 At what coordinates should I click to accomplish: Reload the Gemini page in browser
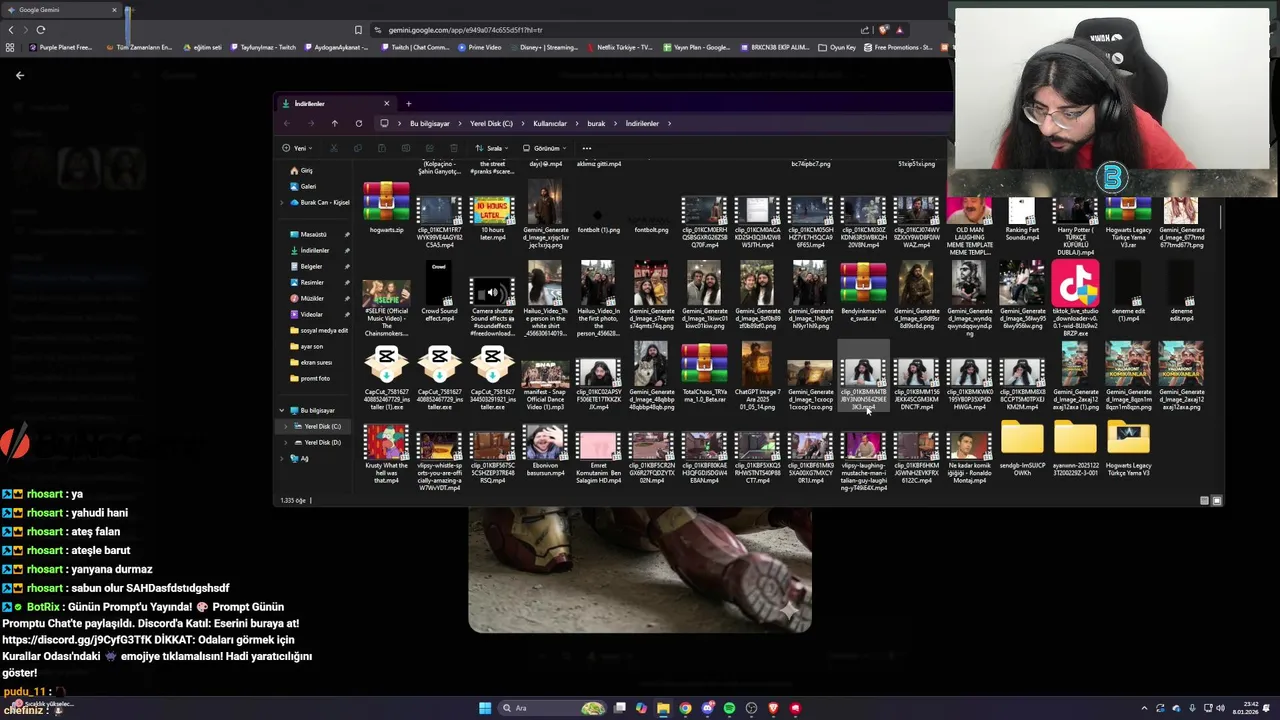coord(40,30)
